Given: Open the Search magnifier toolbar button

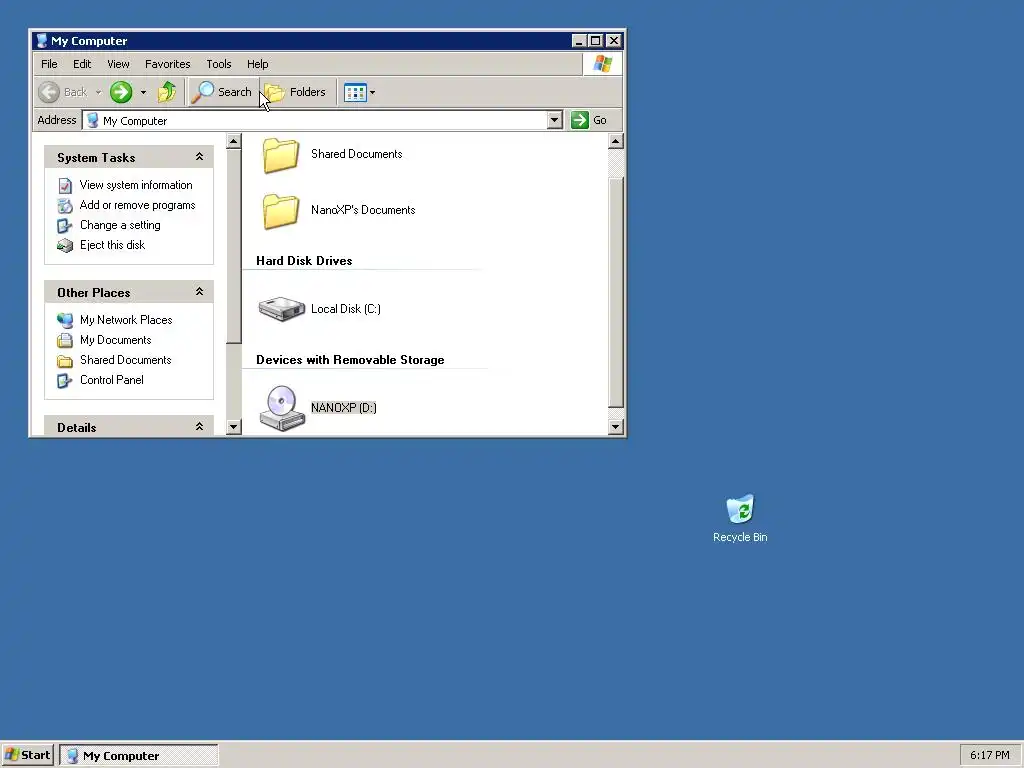Looking at the screenshot, I should [x=221, y=92].
